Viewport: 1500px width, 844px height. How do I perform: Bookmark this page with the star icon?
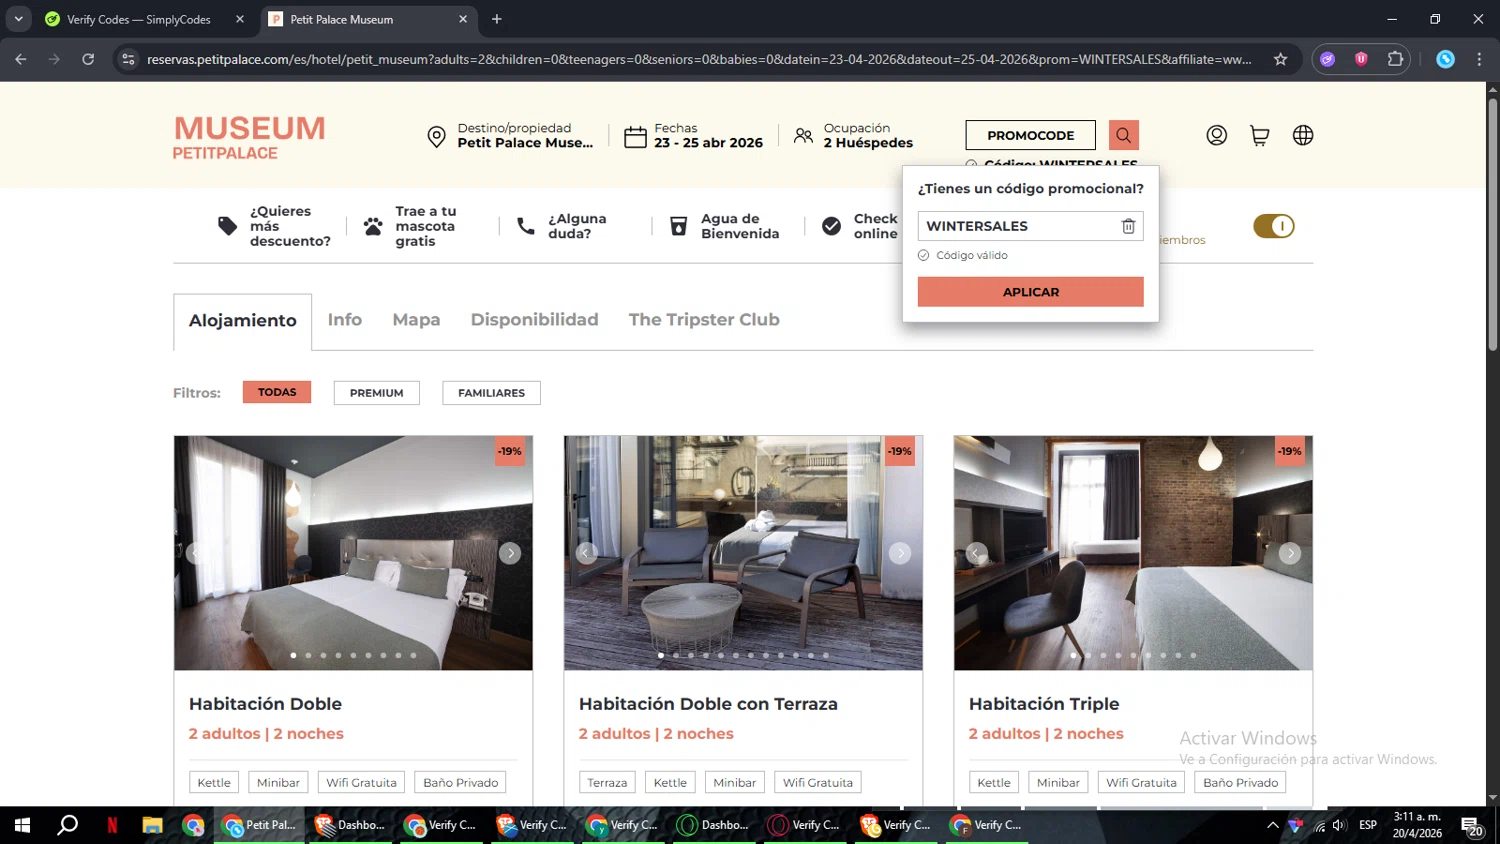(1280, 59)
